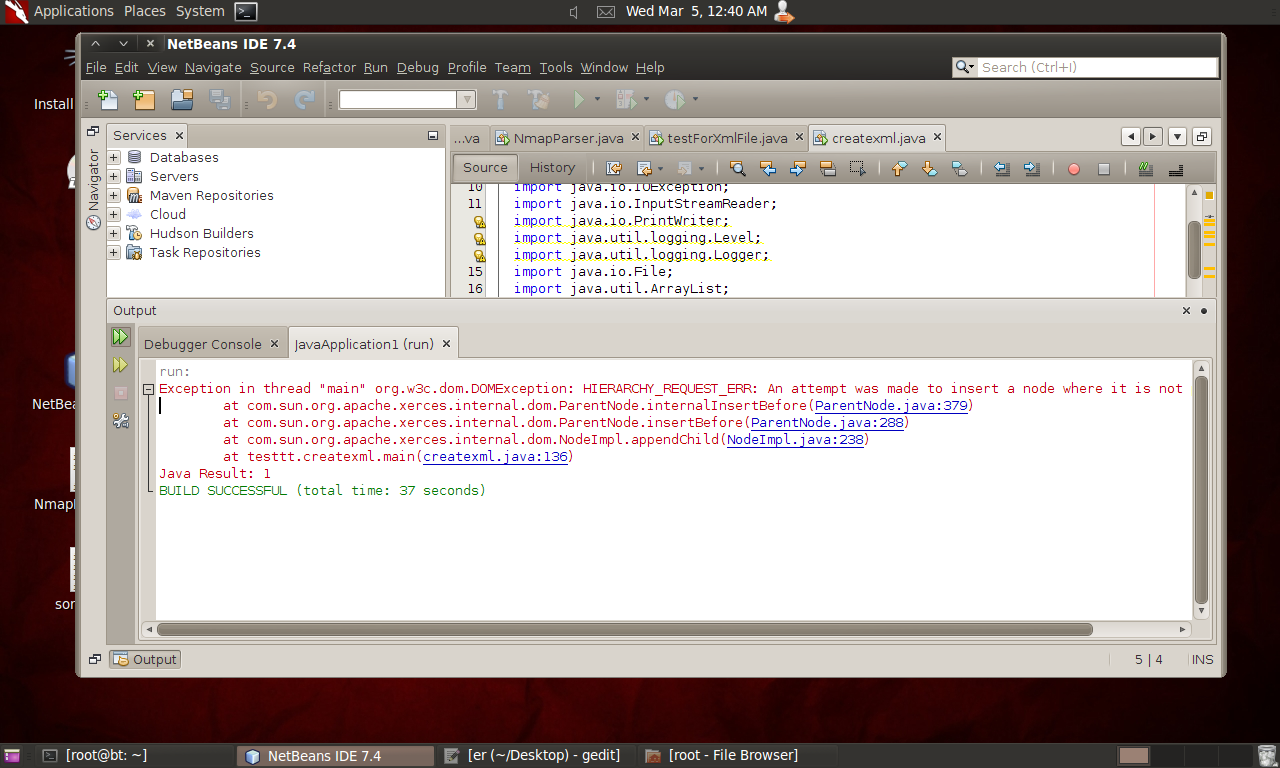Switch editor to Source view
The width and height of the screenshot is (1280, 768).
point(485,167)
